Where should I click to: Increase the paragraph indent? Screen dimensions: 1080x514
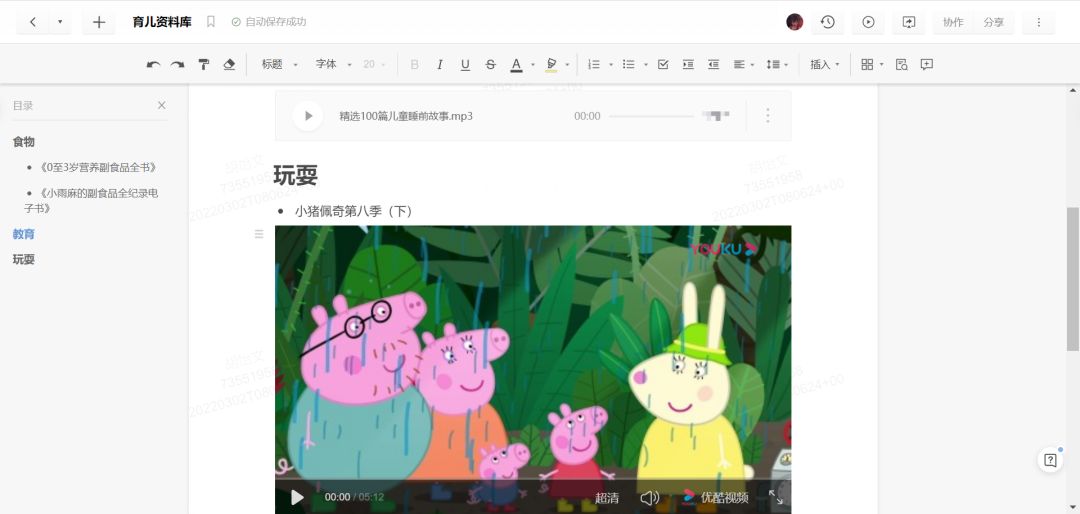click(x=688, y=64)
